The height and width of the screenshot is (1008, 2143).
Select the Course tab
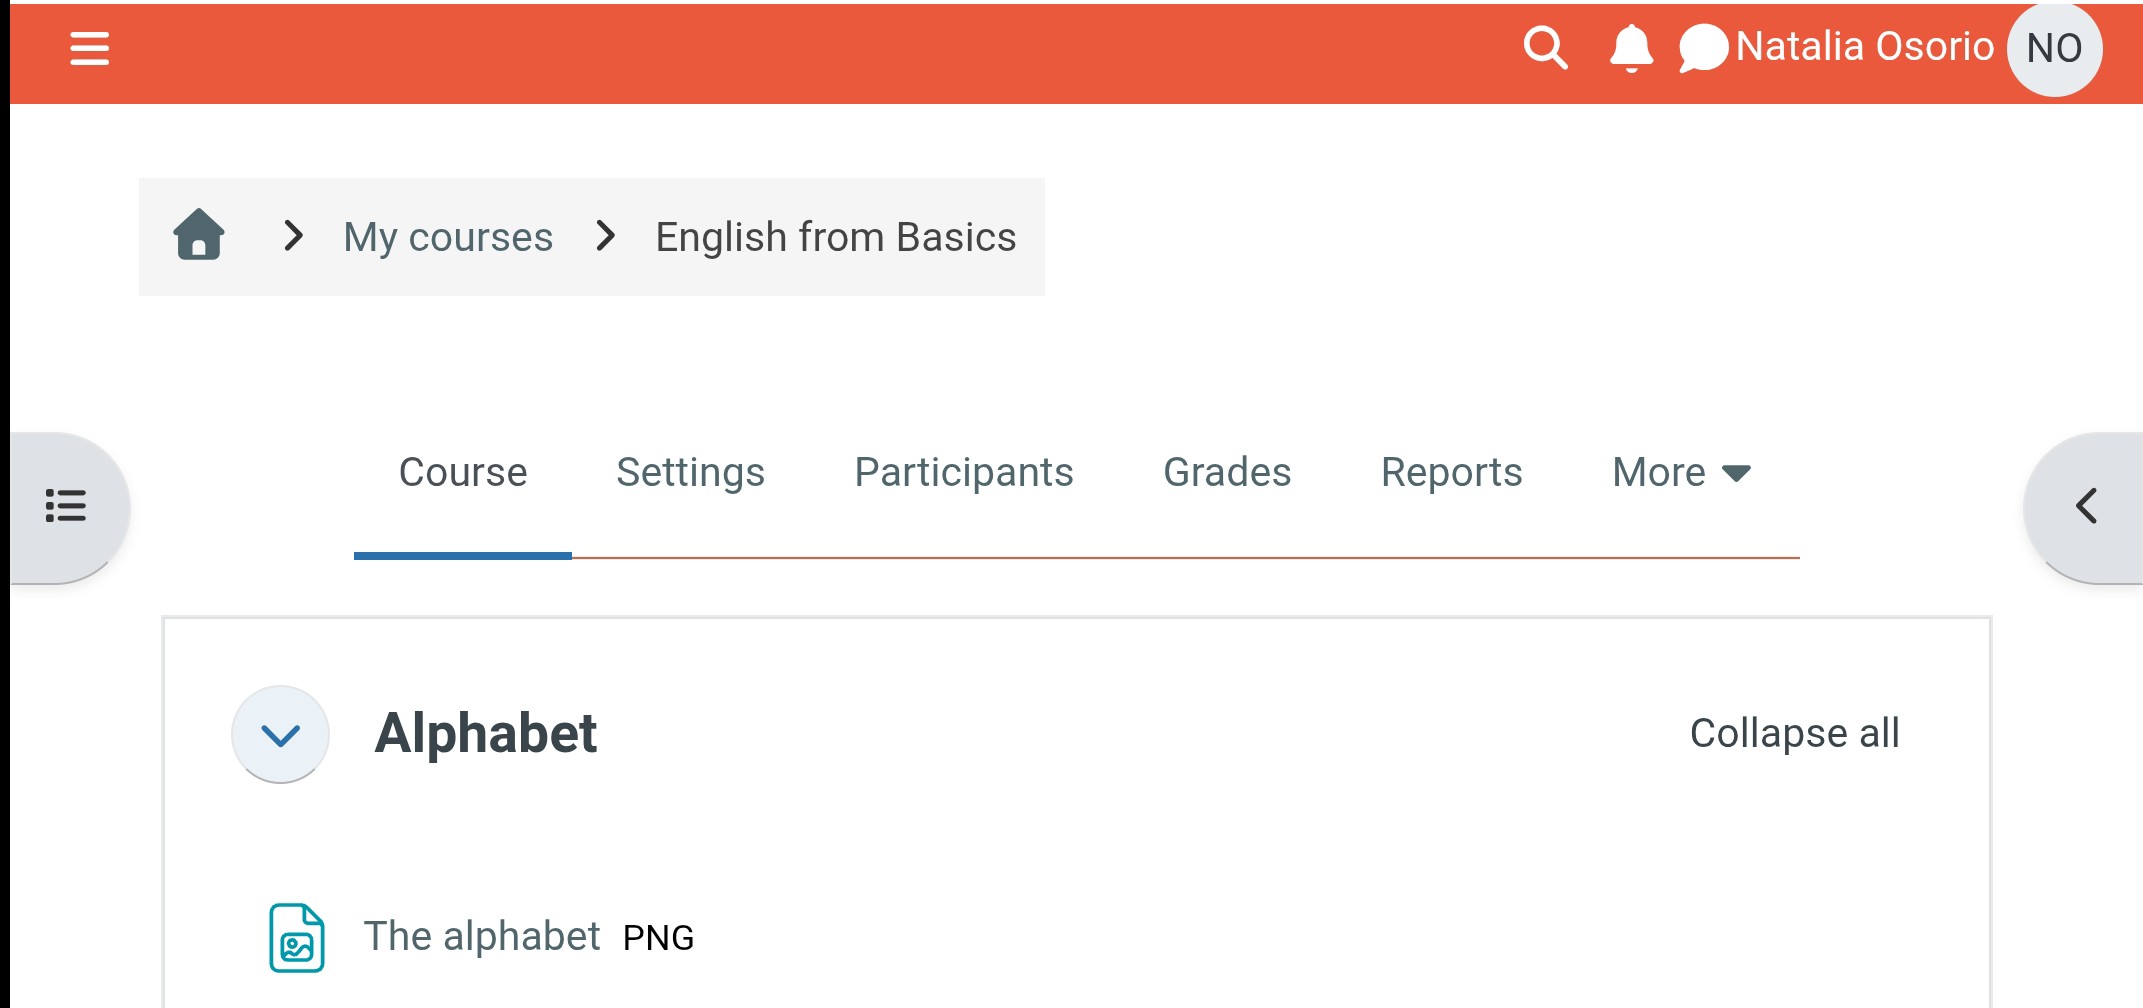click(462, 472)
